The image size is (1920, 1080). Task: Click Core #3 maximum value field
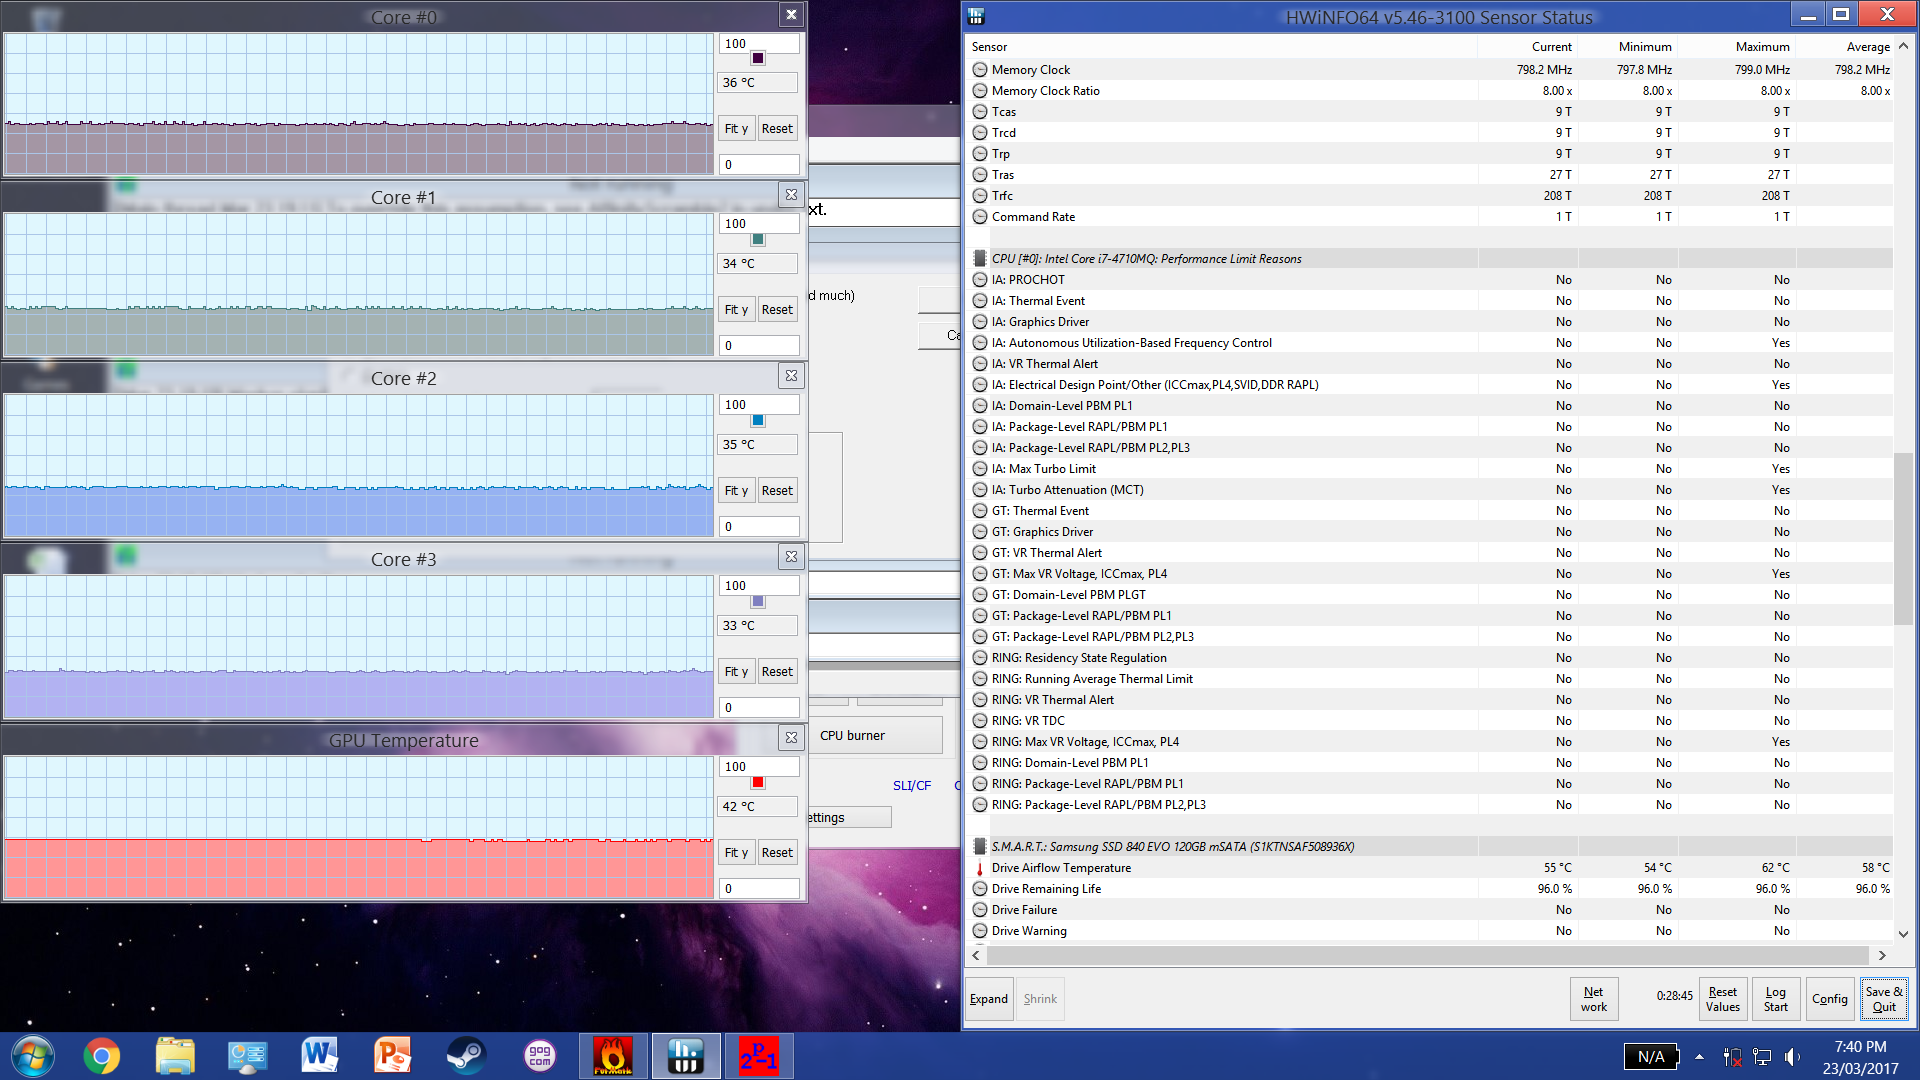[x=759, y=586]
